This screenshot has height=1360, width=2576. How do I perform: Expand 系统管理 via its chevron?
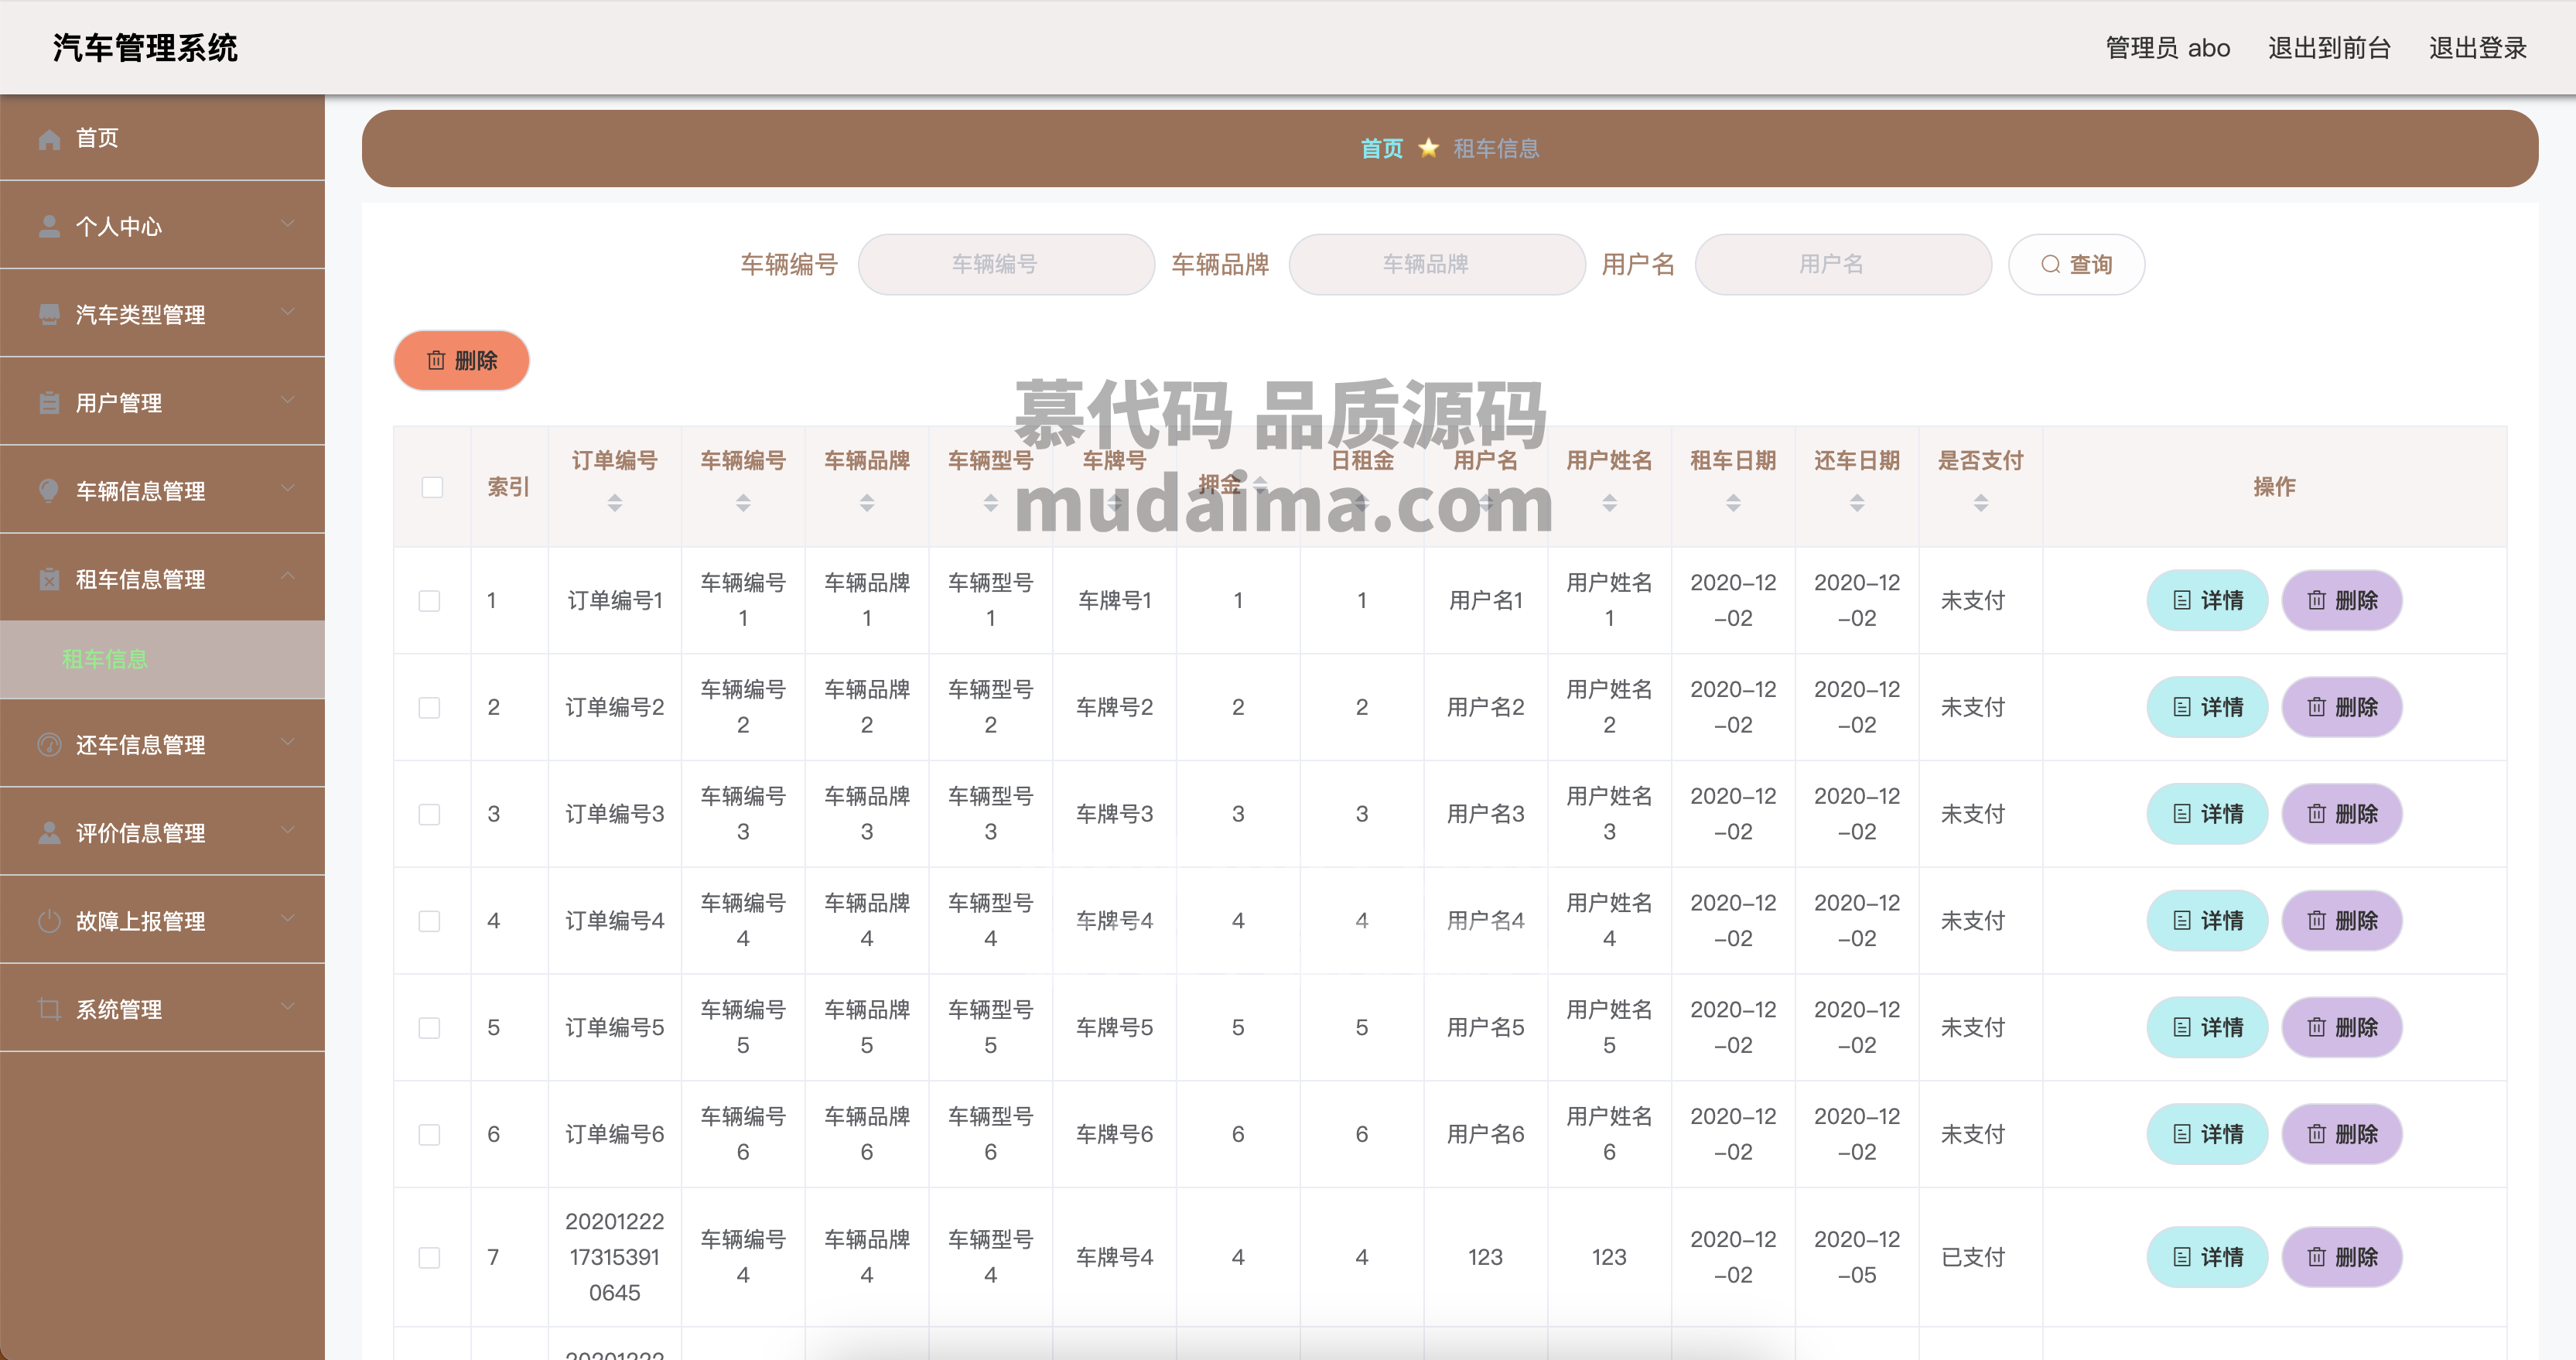pyautogui.click(x=288, y=1005)
